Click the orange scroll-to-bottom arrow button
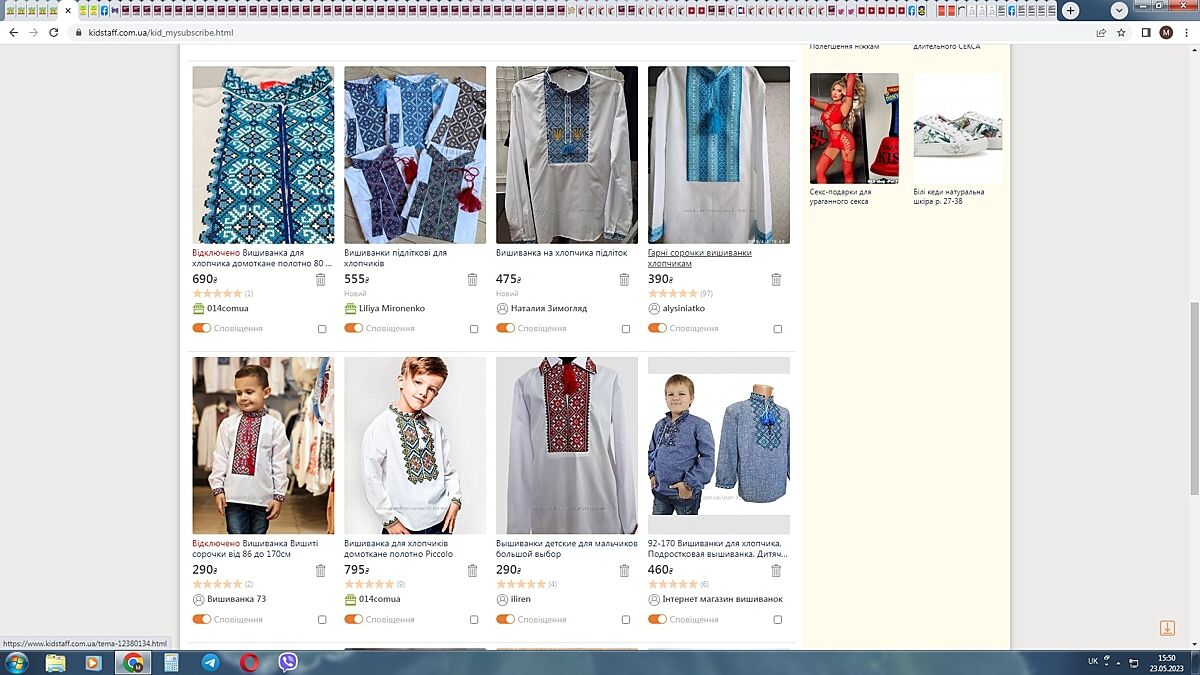This screenshot has width=1200, height=675. coord(1167,628)
